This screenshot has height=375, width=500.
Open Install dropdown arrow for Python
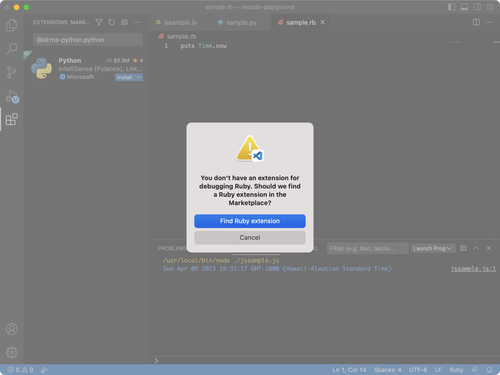139,77
